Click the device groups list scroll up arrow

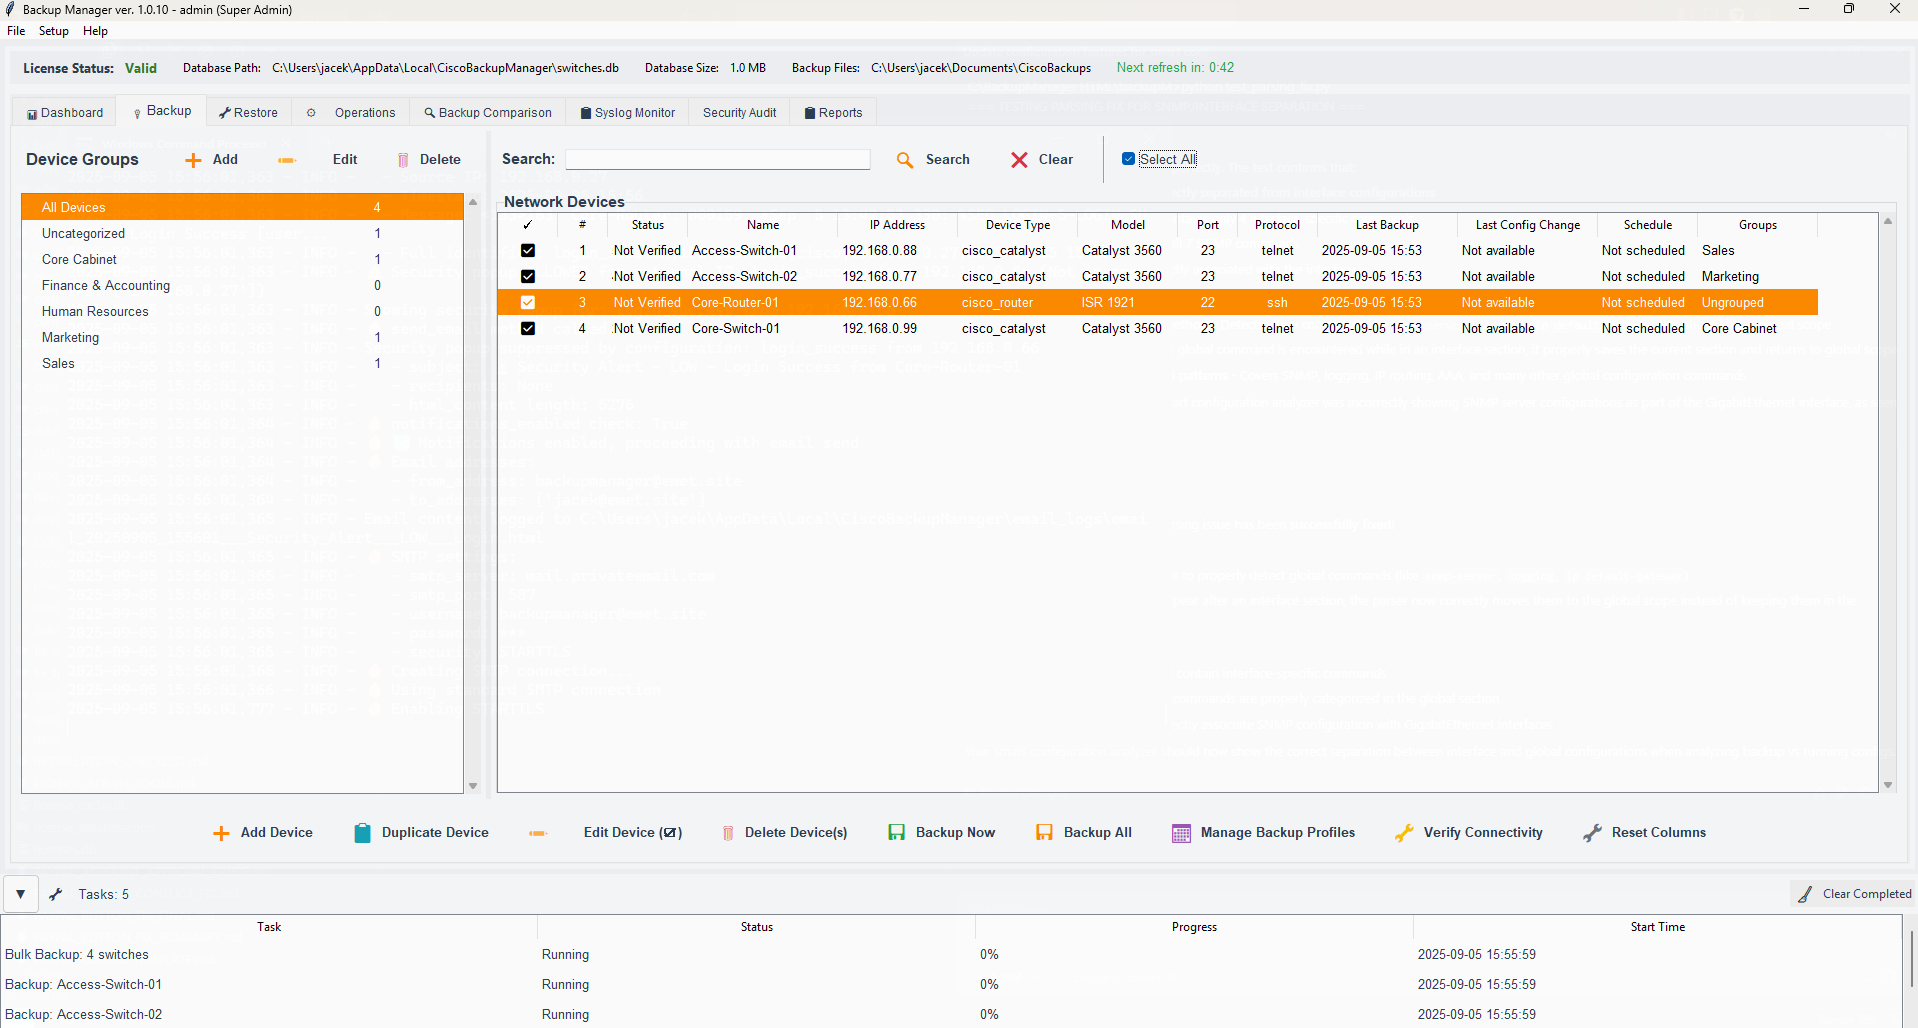[473, 202]
